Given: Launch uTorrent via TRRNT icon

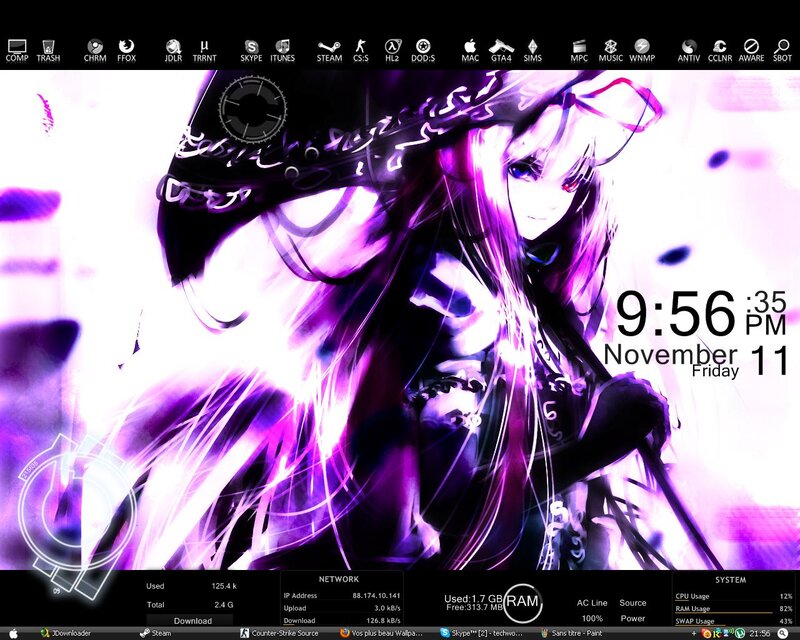Looking at the screenshot, I should tap(205, 51).
